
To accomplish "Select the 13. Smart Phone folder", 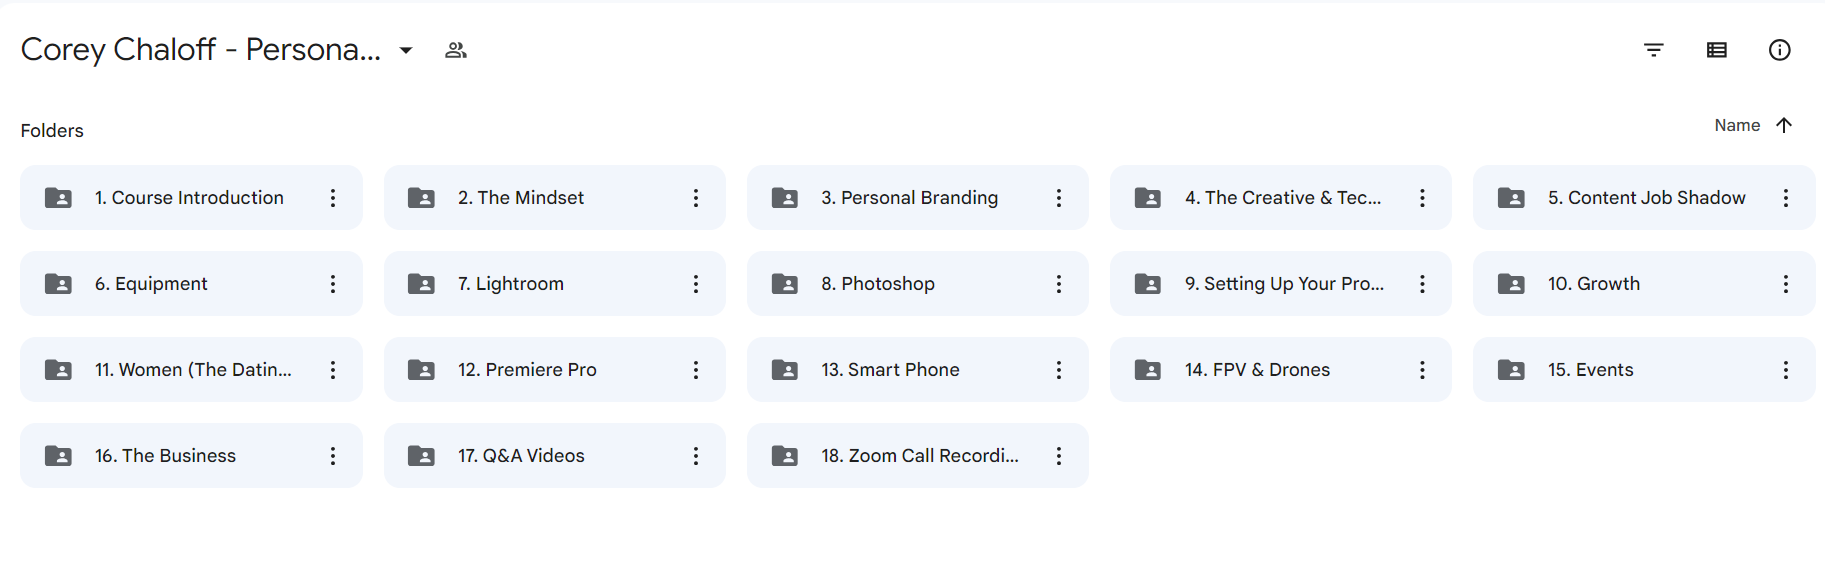I will click(918, 370).
